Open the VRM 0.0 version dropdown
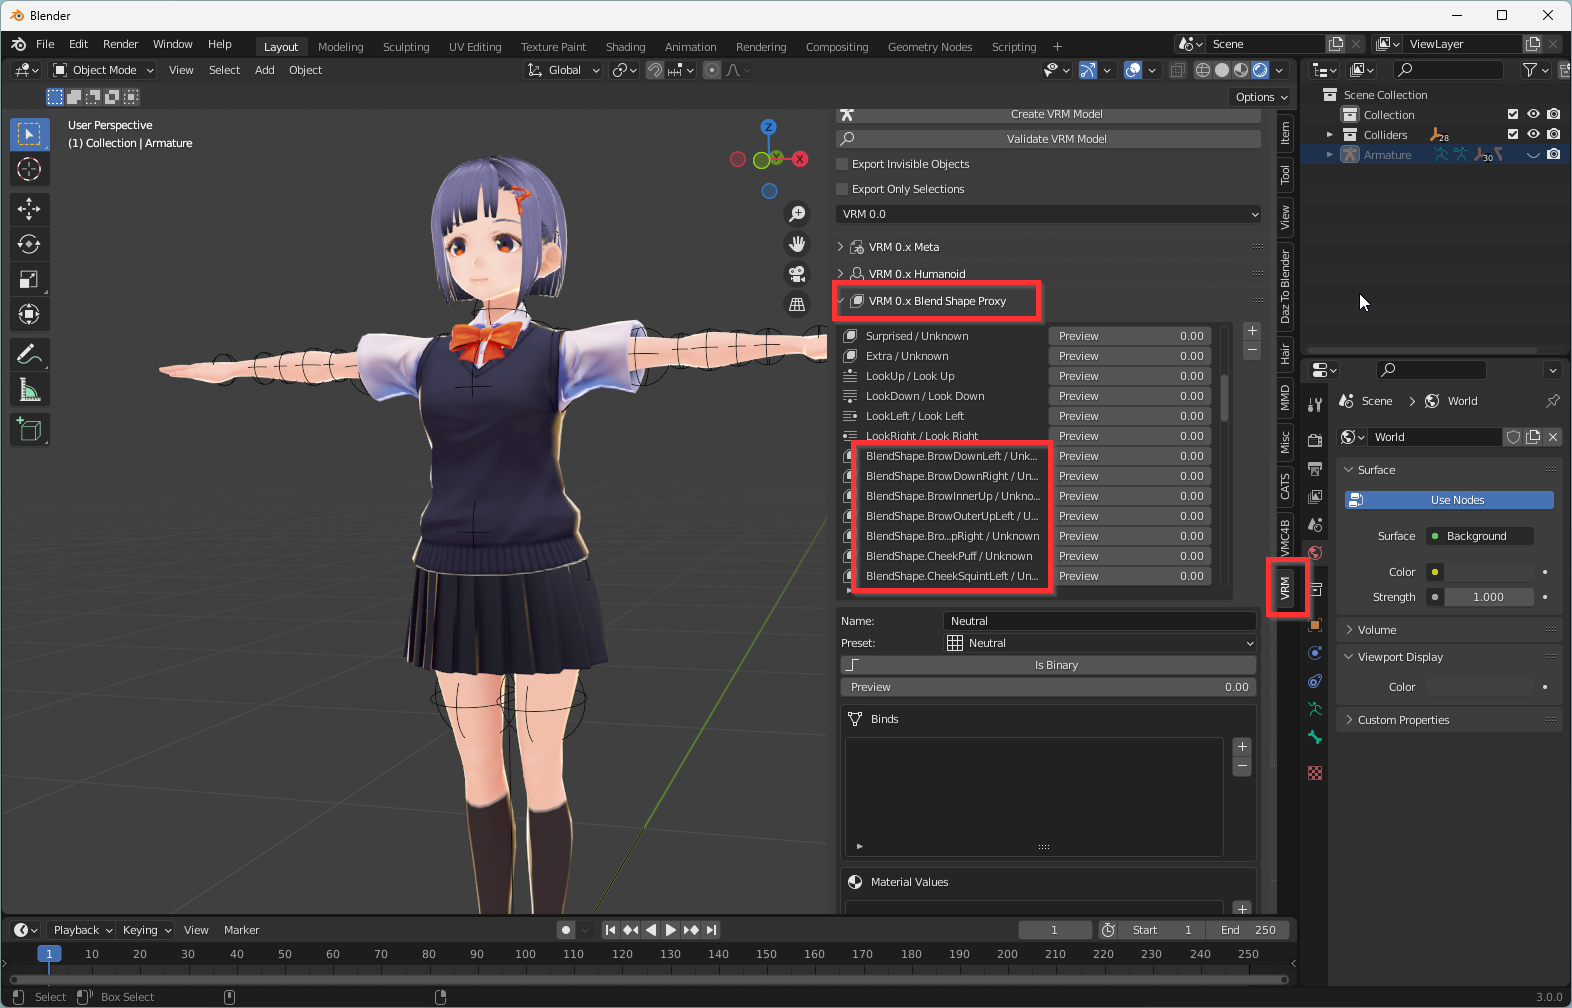The width and height of the screenshot is (1572, 1008). (1048, 214)
